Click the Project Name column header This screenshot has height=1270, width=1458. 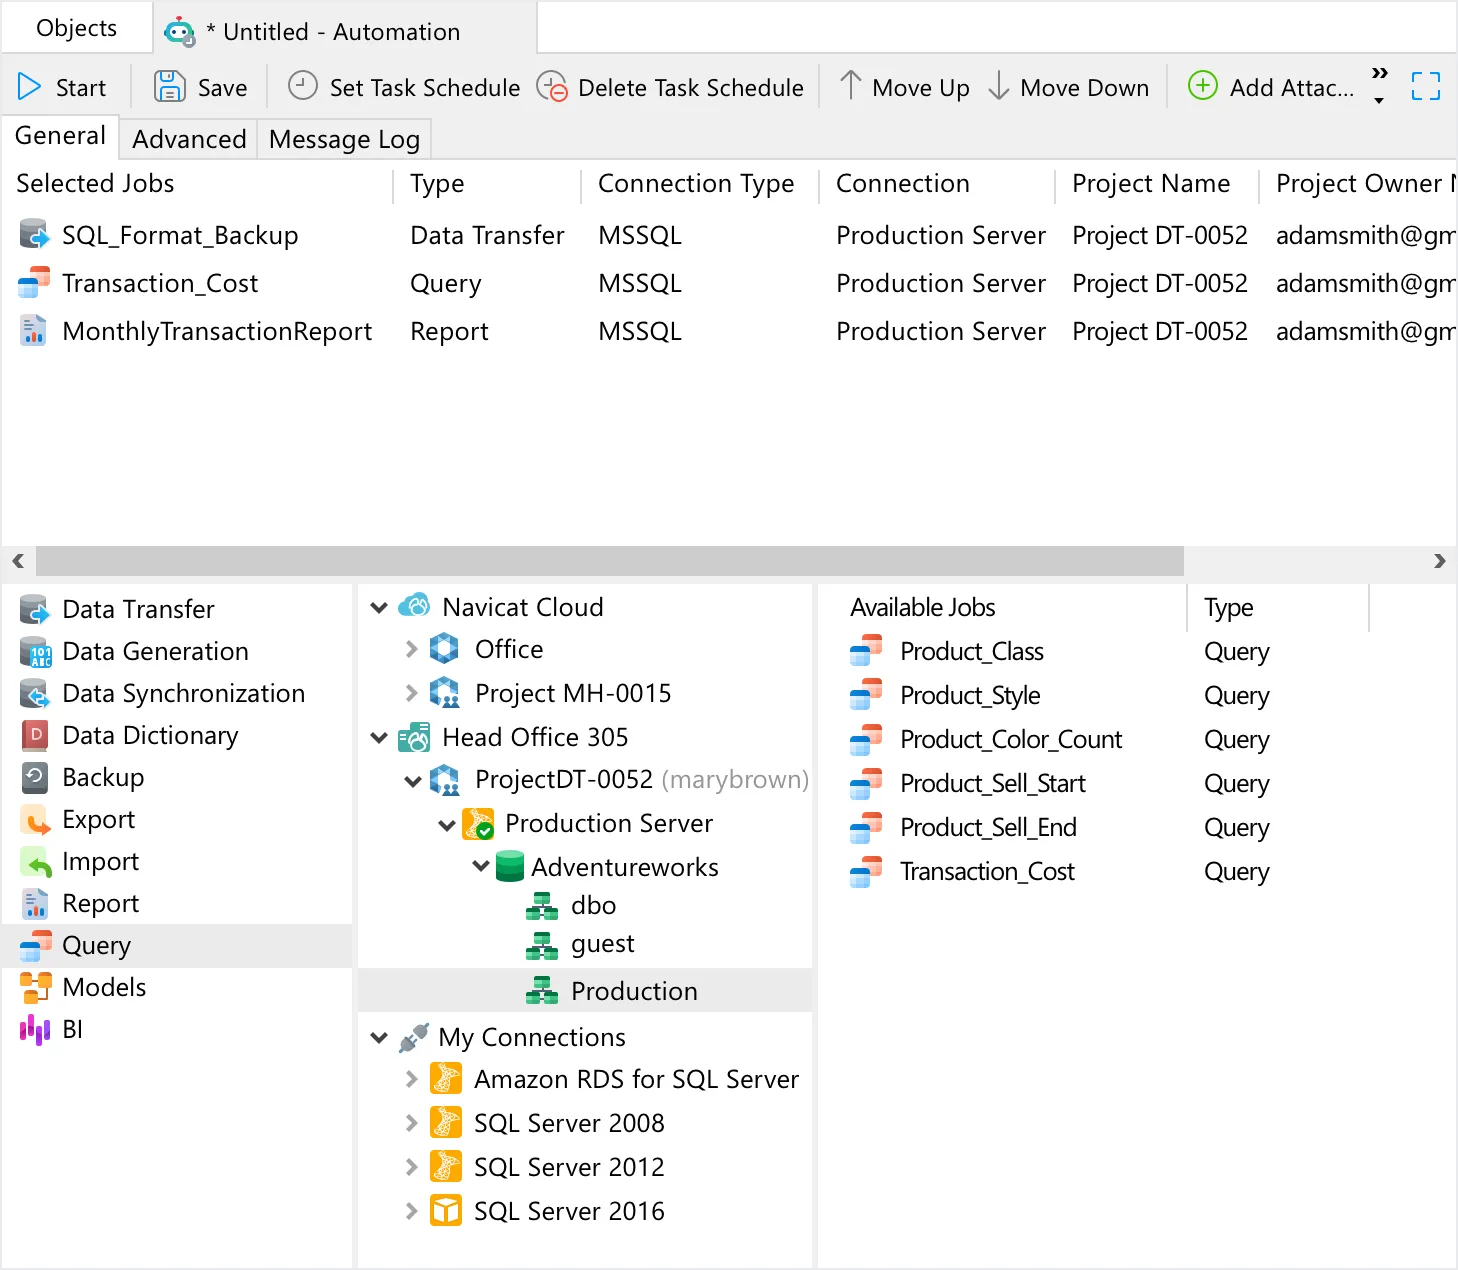tap(1151, 184)
